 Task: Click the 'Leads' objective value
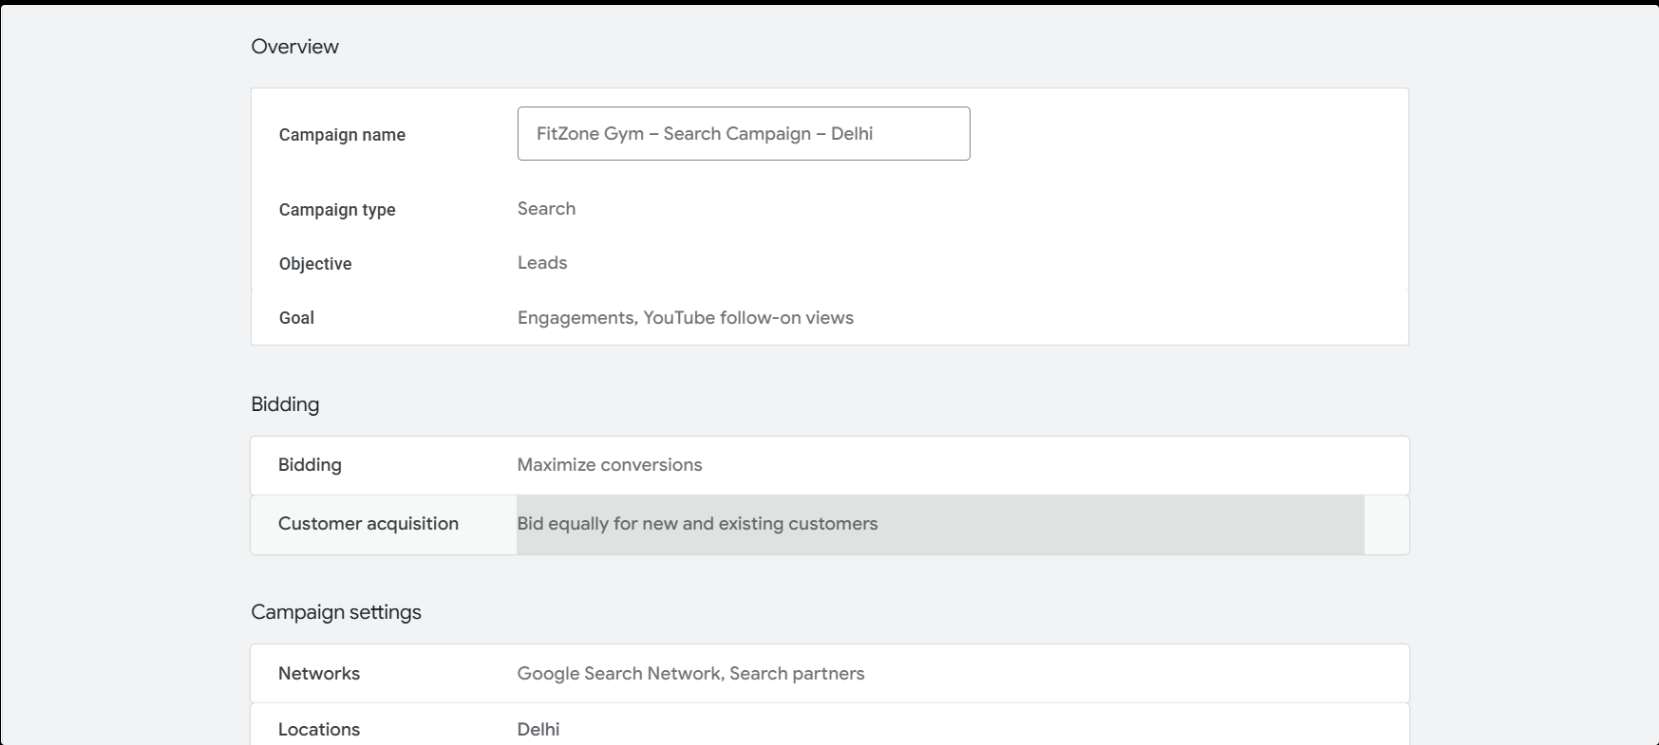pyautogui.click(x=542, y=263)
